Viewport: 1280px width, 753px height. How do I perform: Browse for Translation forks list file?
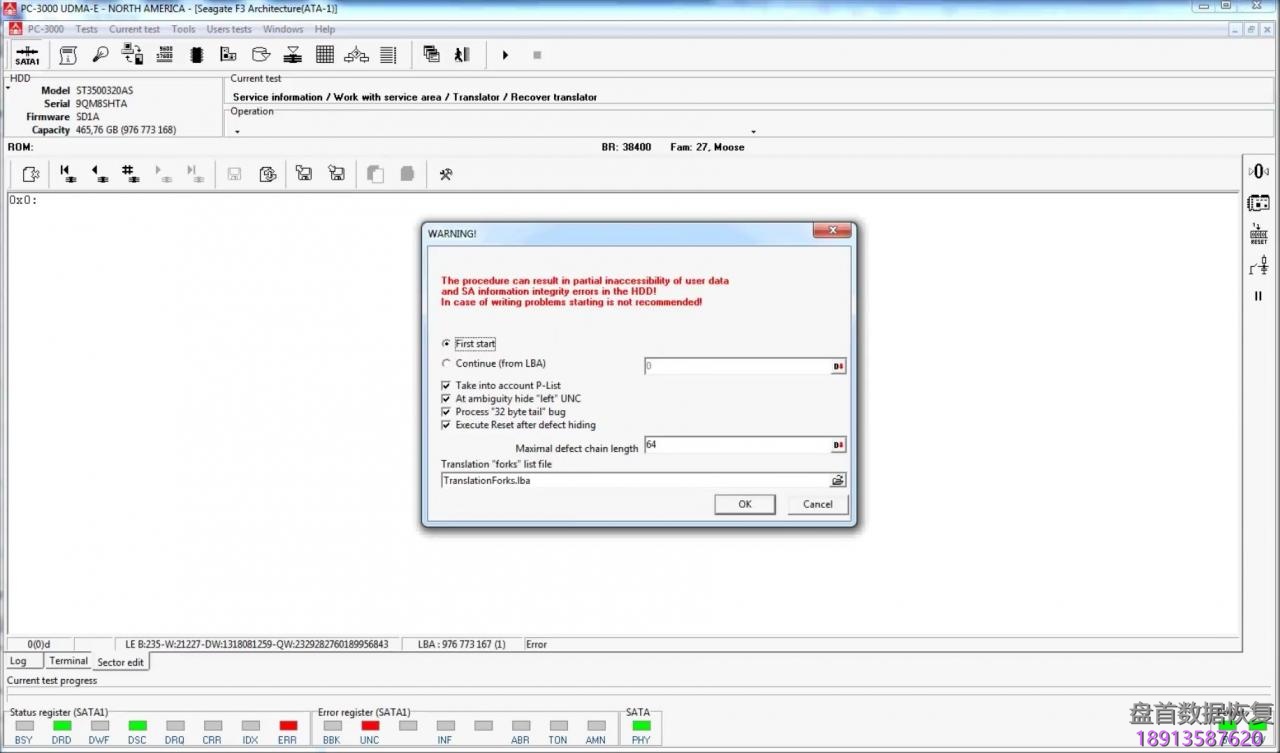pyautogui.click(x=838, y=481)
